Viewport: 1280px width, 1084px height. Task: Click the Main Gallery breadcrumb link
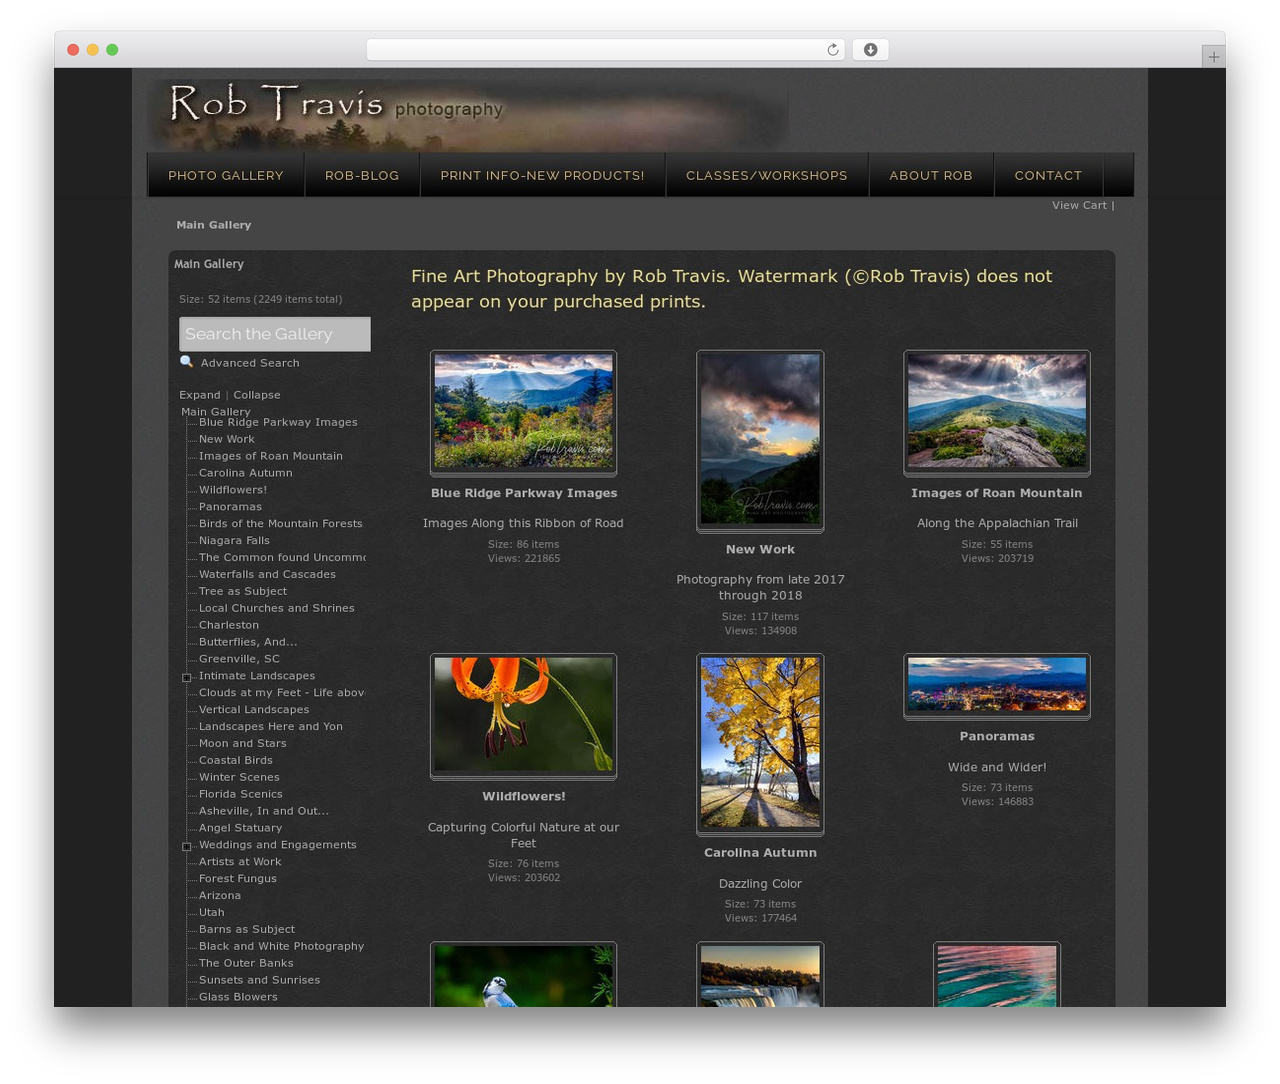coord(214,225)
